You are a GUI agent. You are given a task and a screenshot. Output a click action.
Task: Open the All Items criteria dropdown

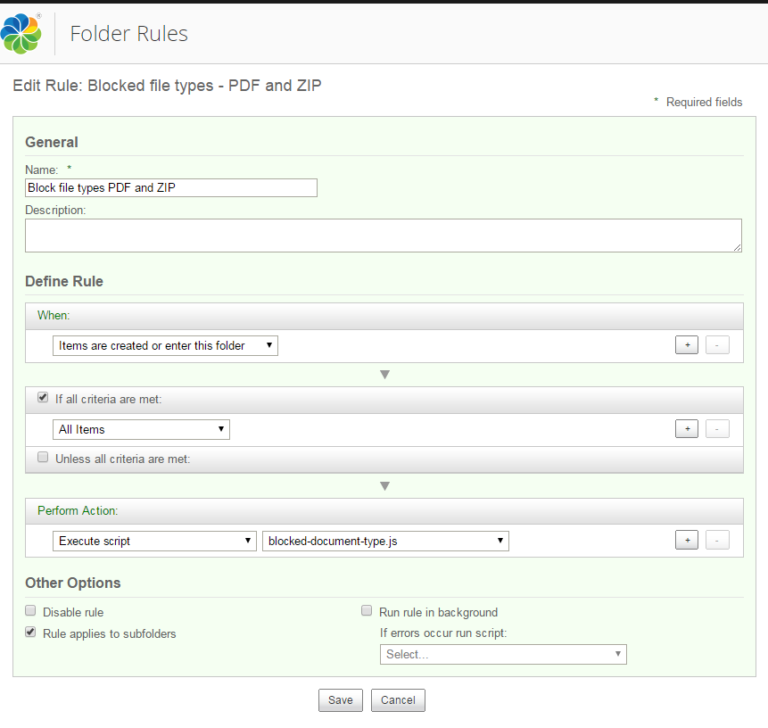141,429
